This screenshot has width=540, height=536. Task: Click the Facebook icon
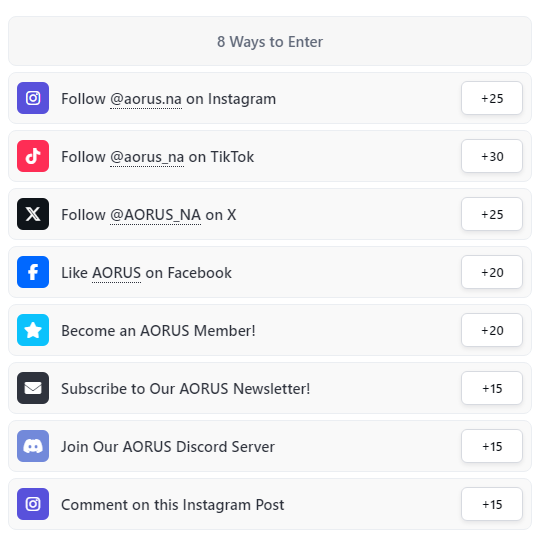(x=33, y=272)
